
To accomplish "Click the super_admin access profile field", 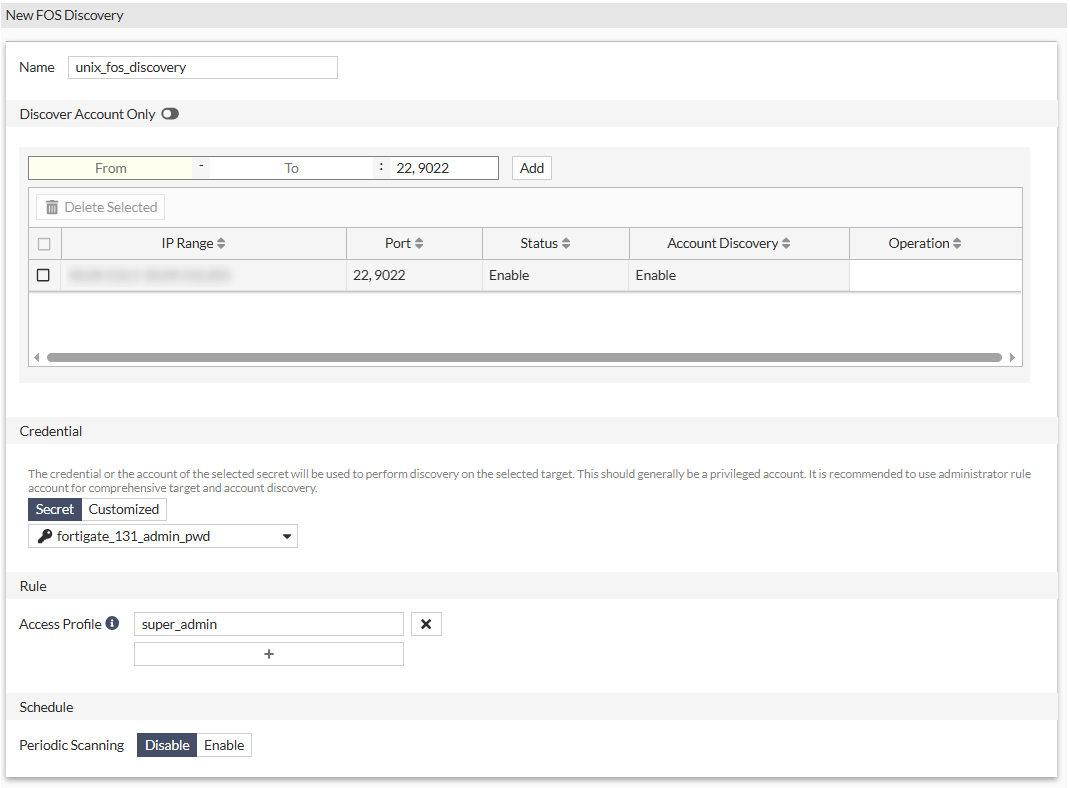I will pos(269,624).
